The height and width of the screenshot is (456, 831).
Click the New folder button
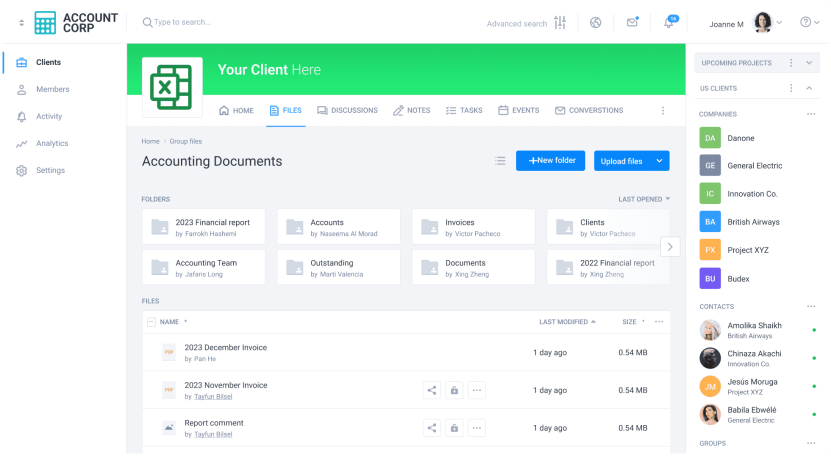[551, 161]
